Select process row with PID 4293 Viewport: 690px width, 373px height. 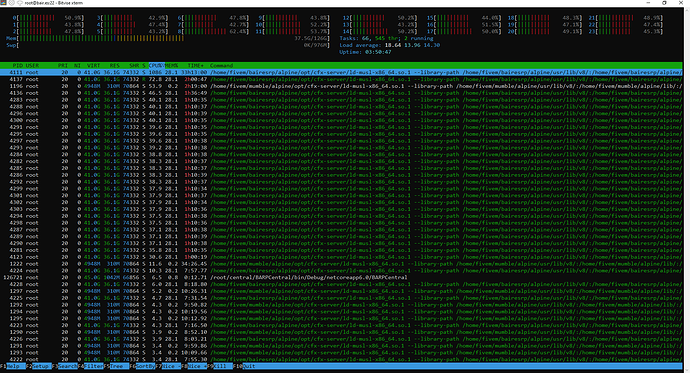(341, 147)
